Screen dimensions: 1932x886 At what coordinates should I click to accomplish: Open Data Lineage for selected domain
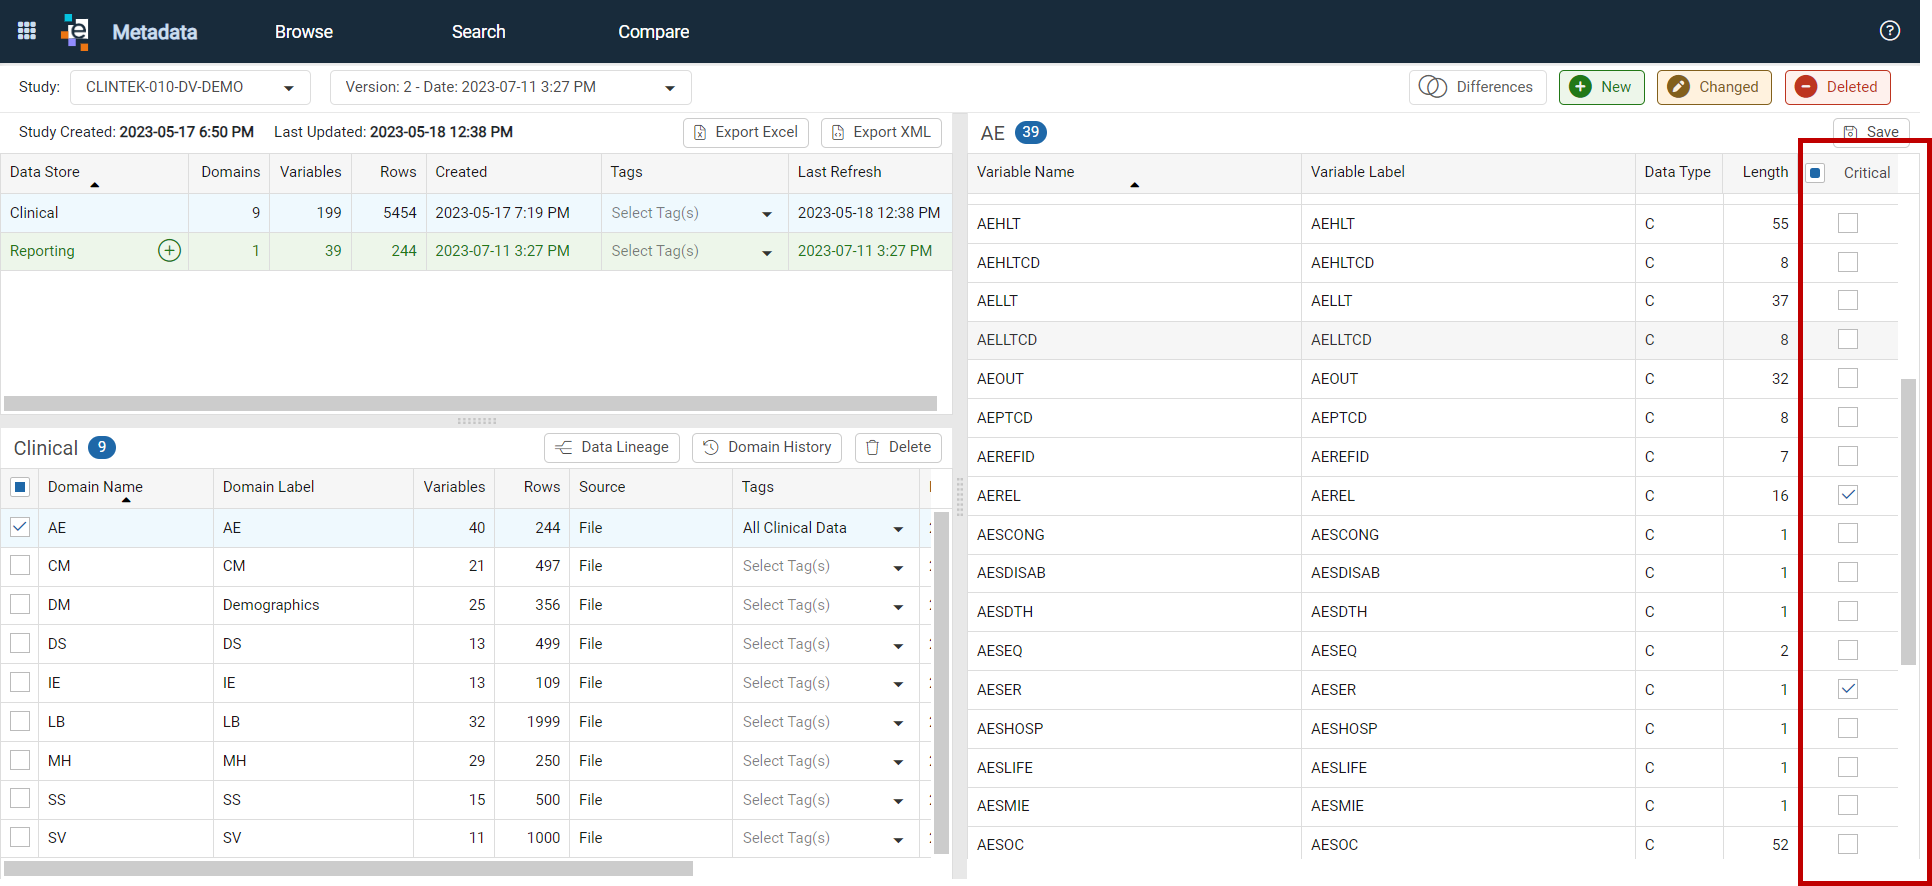click(612, 447)
